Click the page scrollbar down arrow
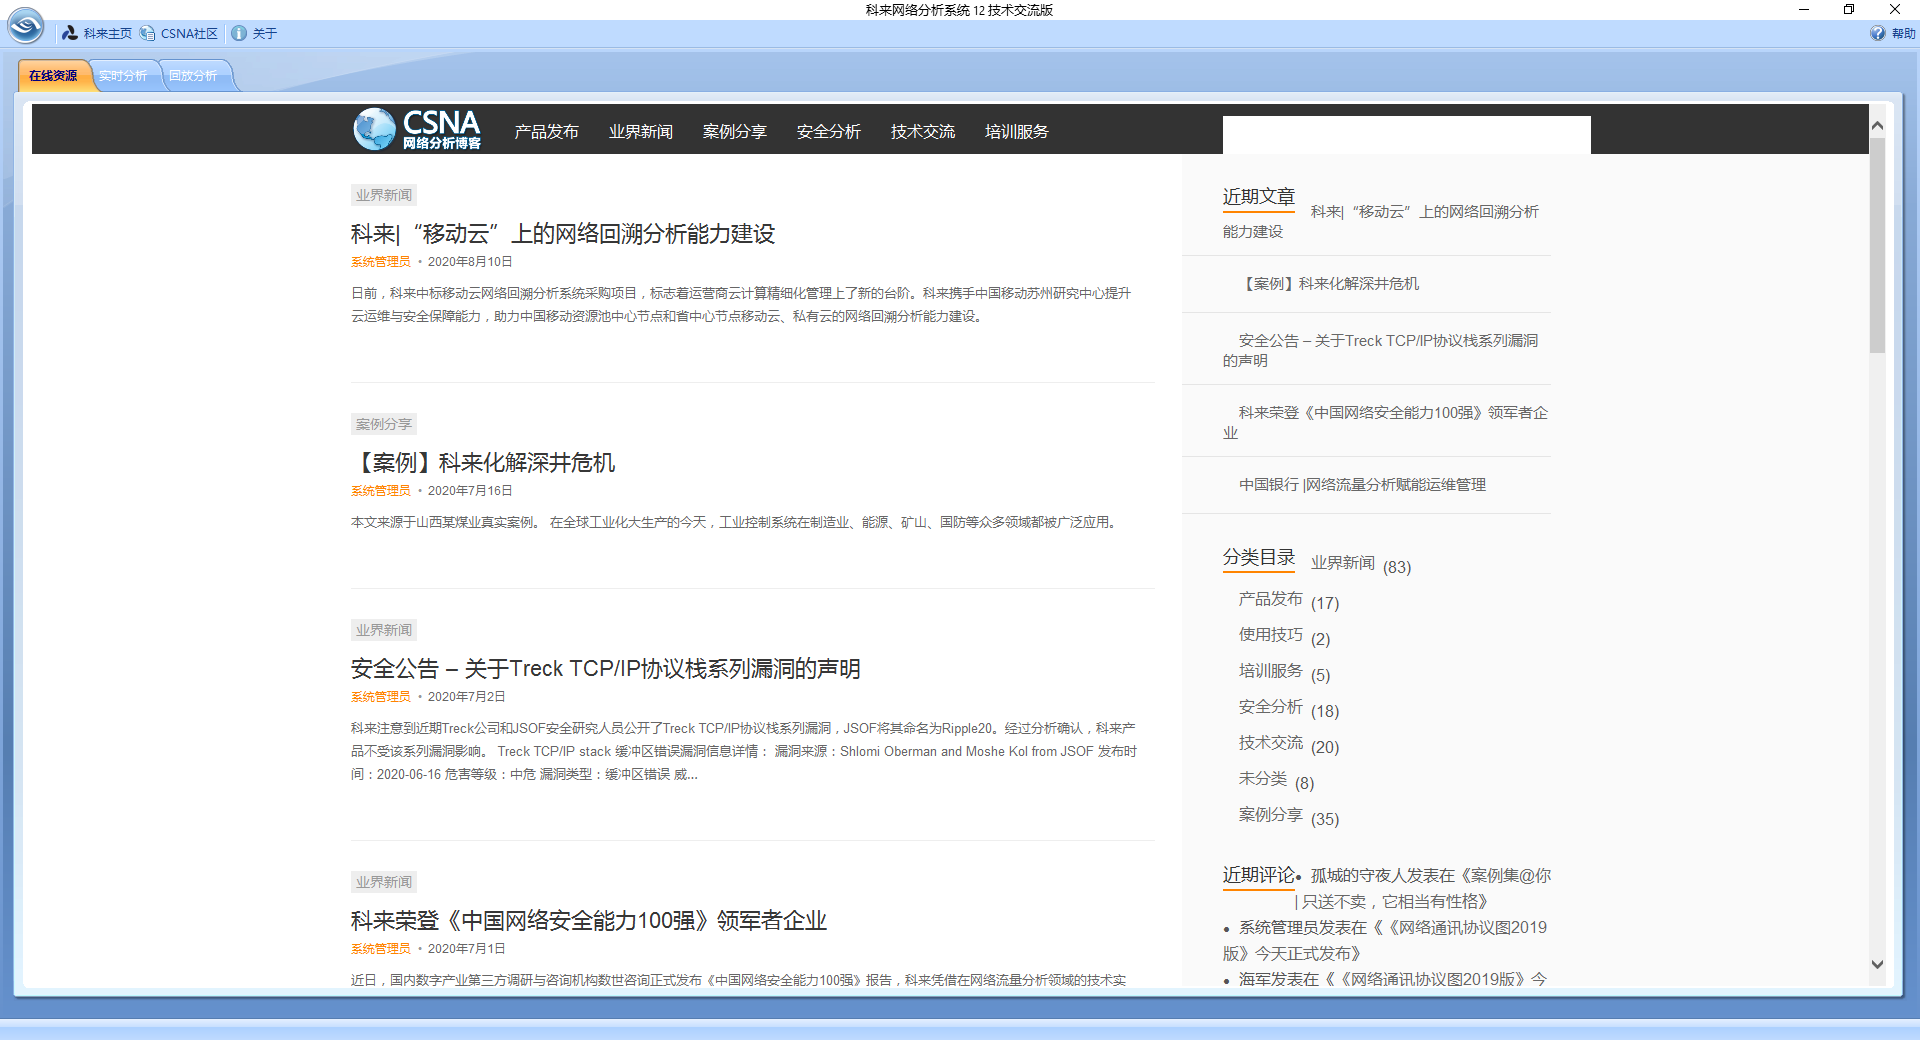This screenshot has width=1920, height=1040. 1877,965
